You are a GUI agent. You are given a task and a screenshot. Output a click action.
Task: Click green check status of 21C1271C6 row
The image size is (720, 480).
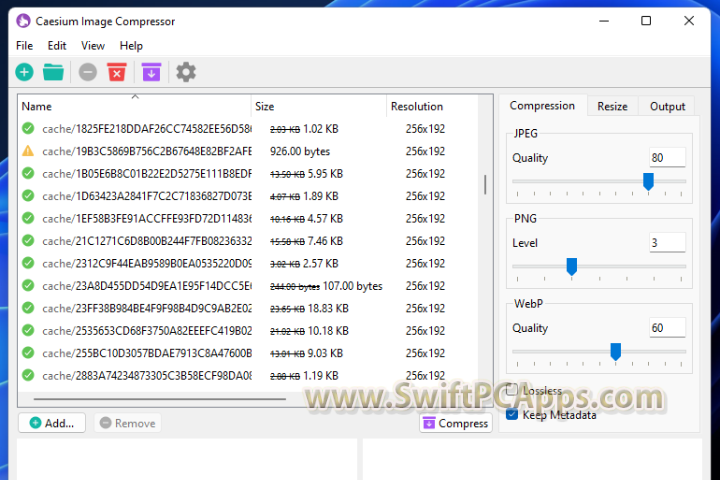point(28,241)
